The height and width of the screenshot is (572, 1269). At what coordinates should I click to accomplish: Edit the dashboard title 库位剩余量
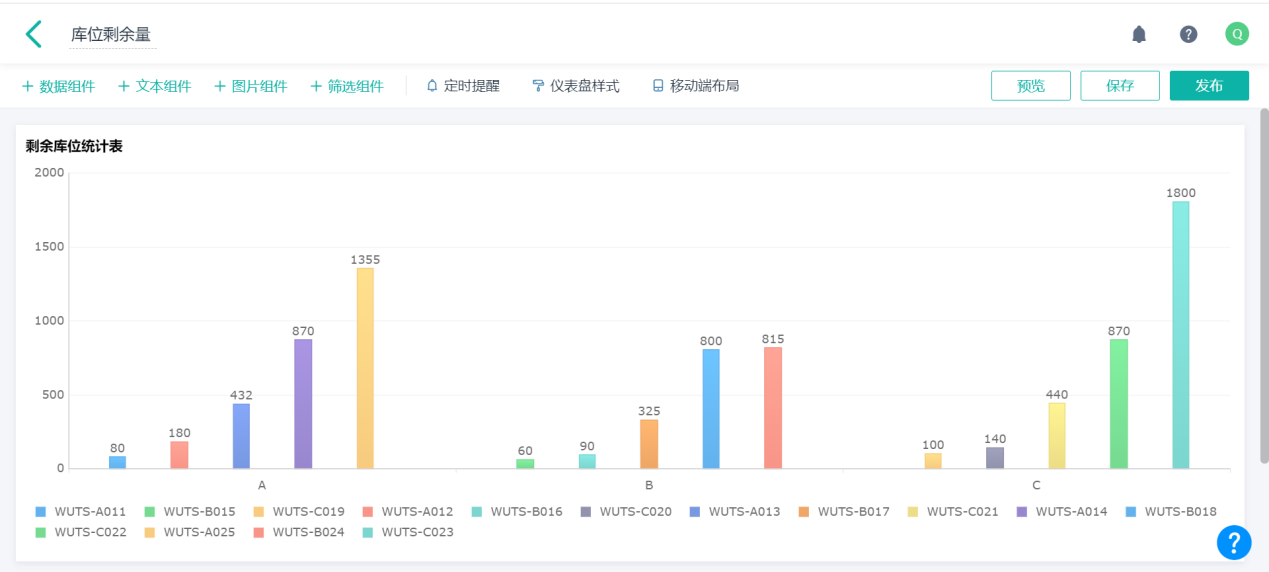coord(111,35)
